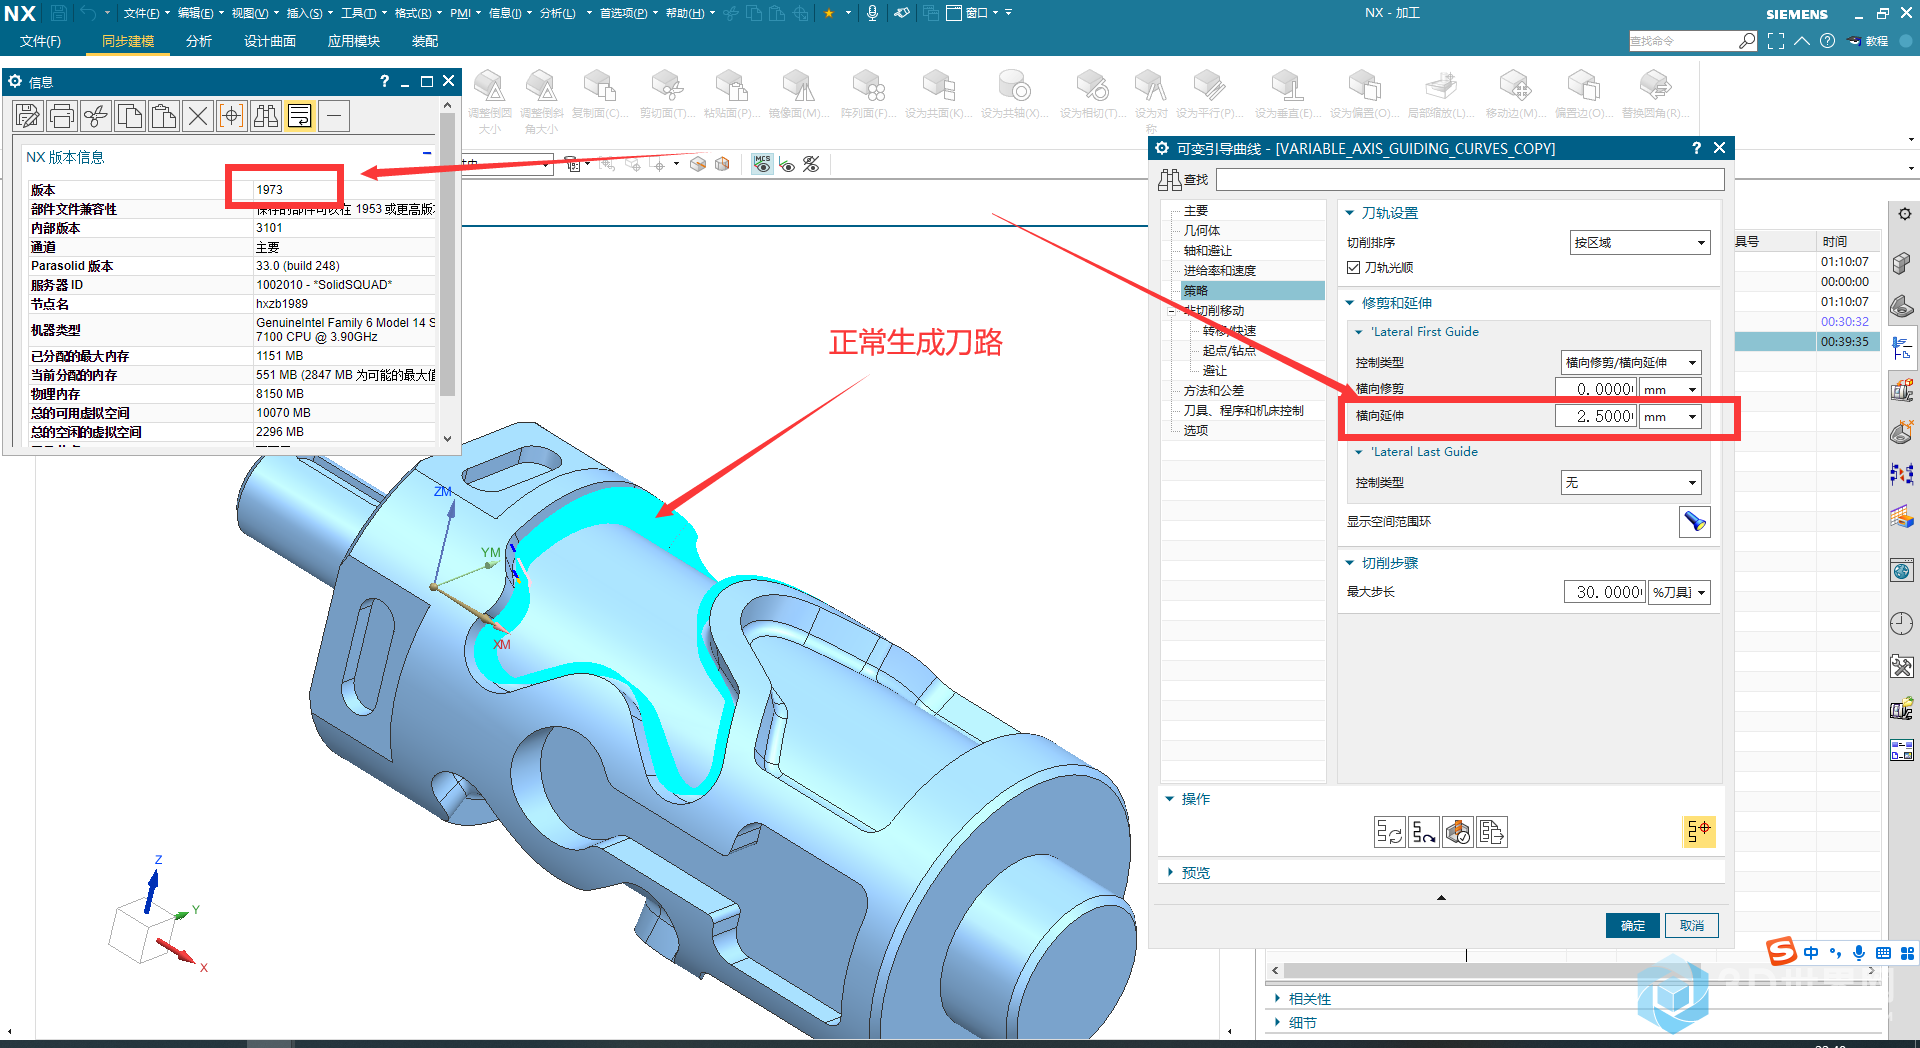This screenshot has width=1920, height=1048.
Task: Click the Sogou soft keyboard icon
Action: coord(1883,953)
